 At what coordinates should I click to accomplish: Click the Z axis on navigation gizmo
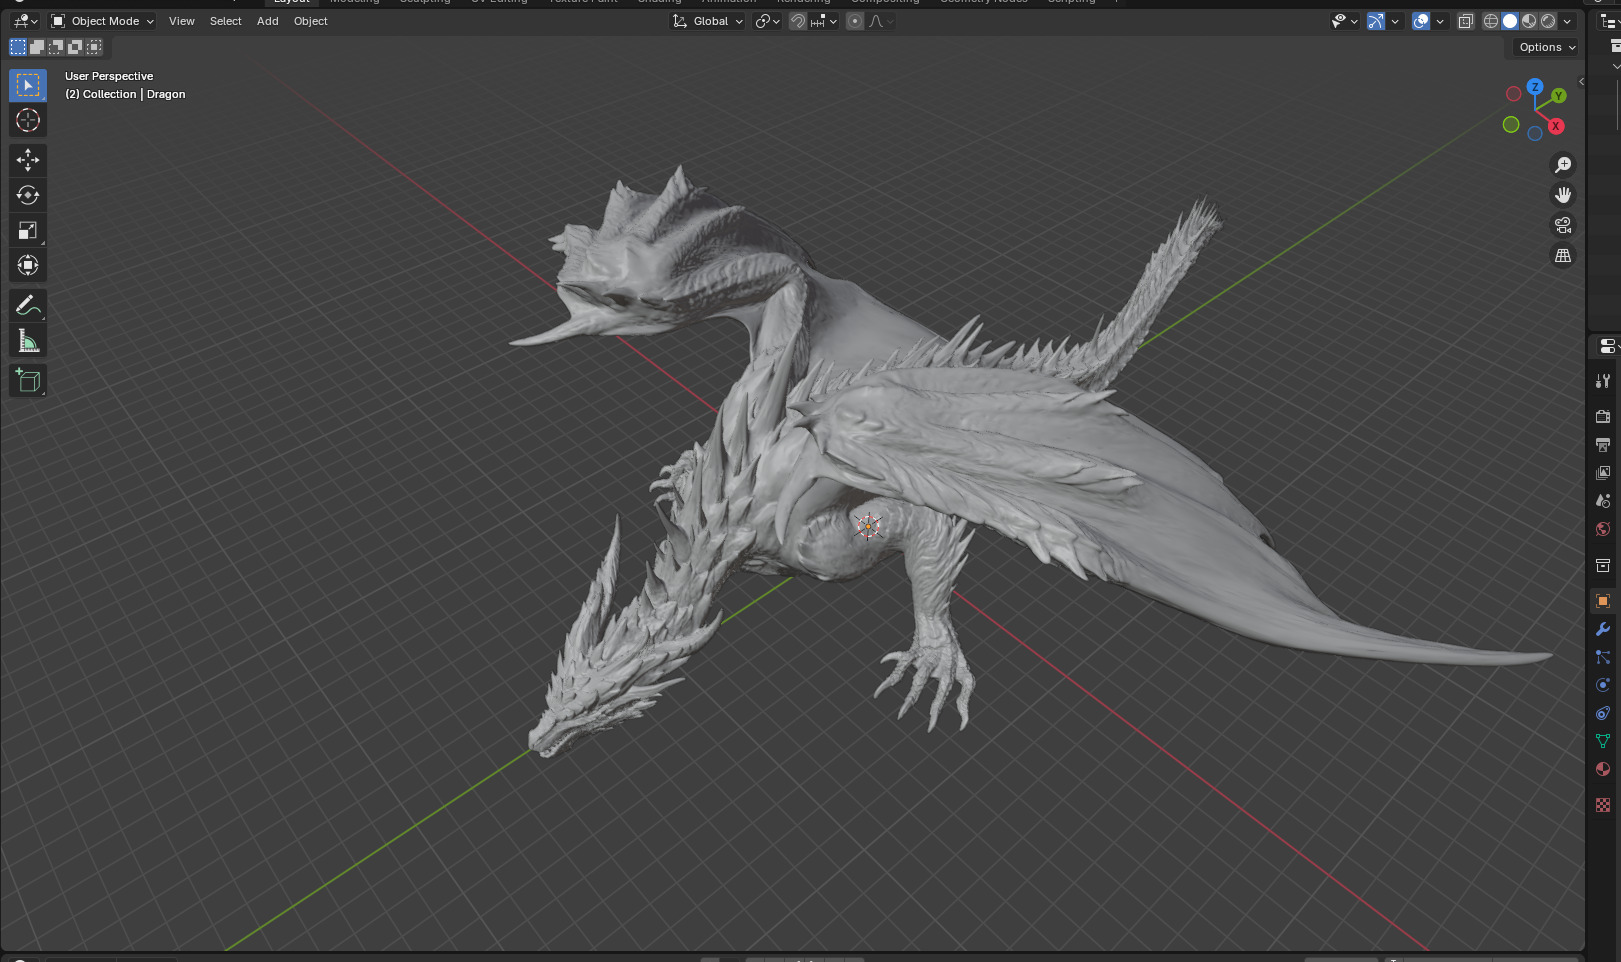tap(1535, 87)
